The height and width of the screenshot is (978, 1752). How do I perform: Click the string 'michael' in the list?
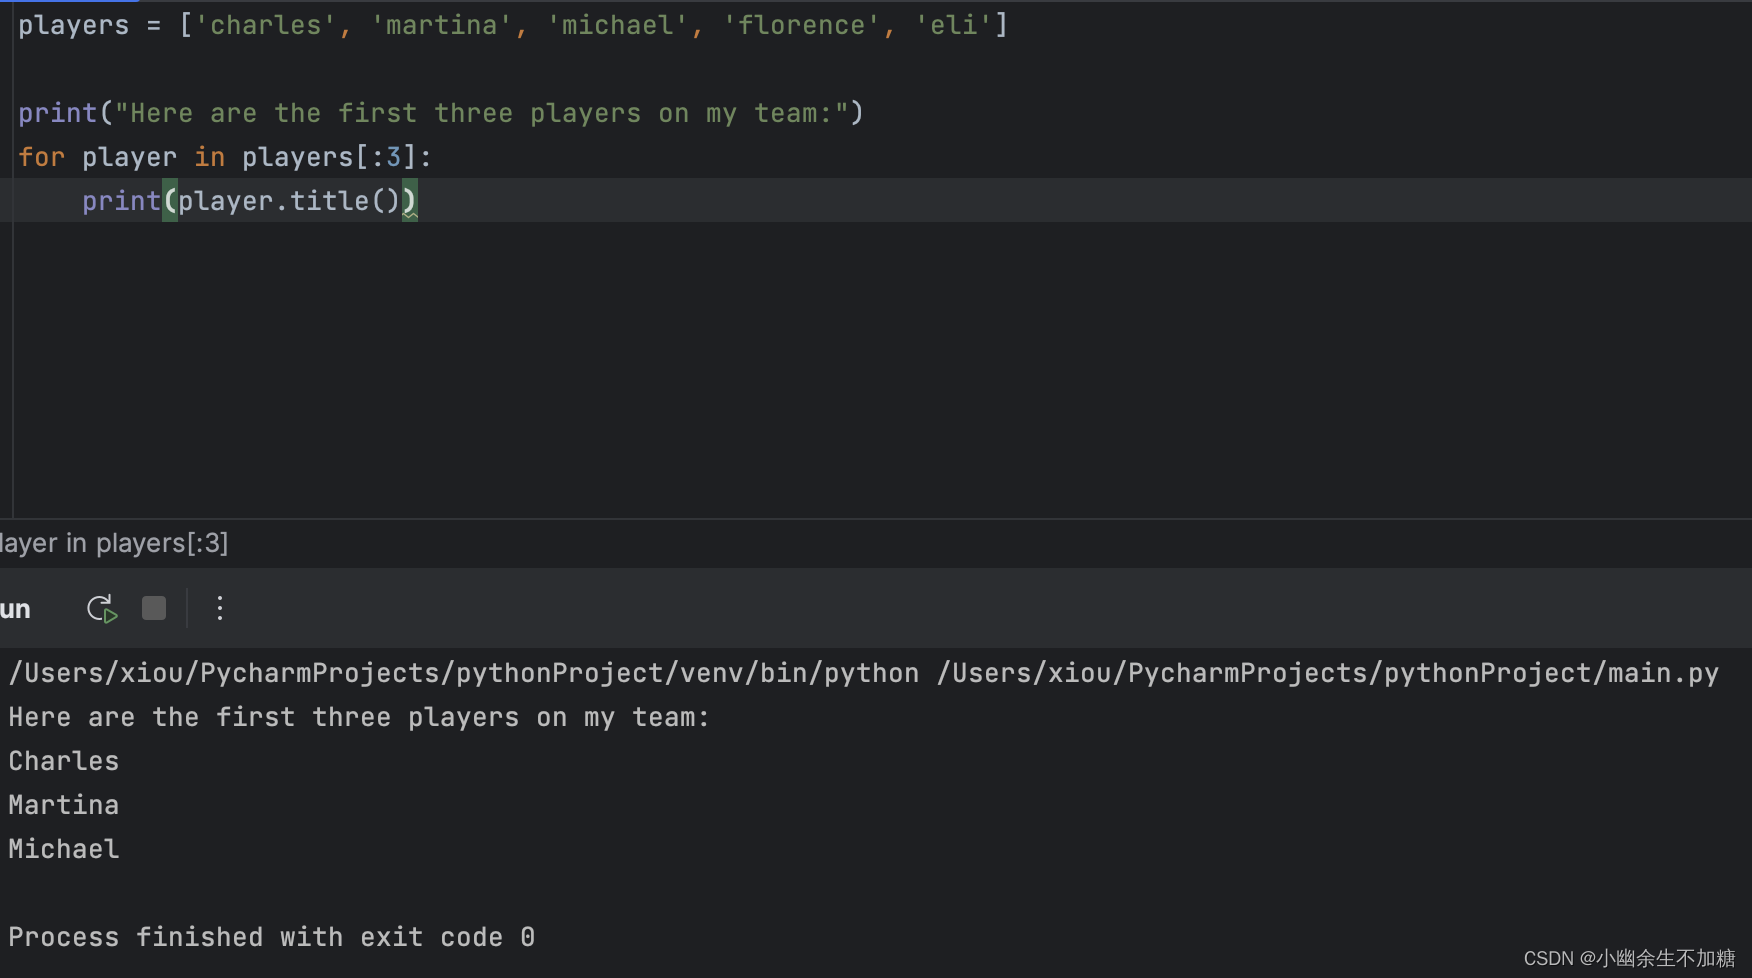[x=617, y=25]
